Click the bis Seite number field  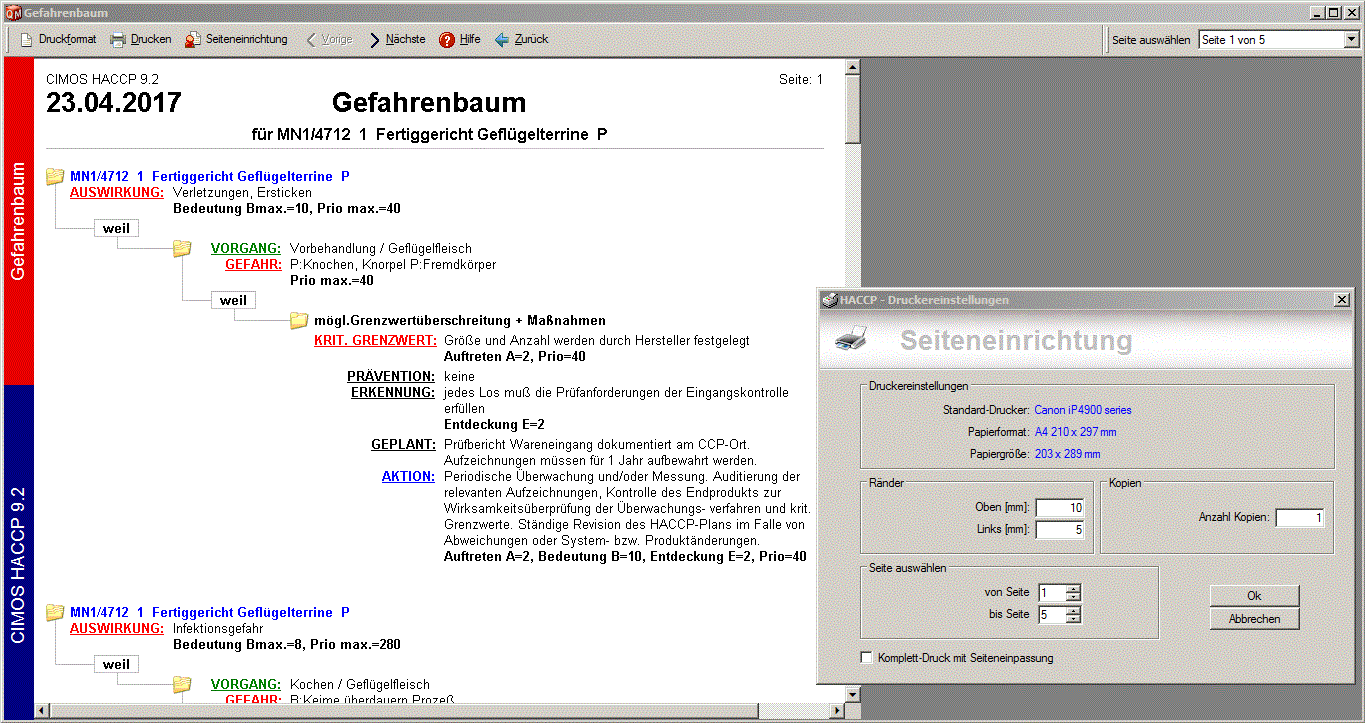[x=1052, y=614]
